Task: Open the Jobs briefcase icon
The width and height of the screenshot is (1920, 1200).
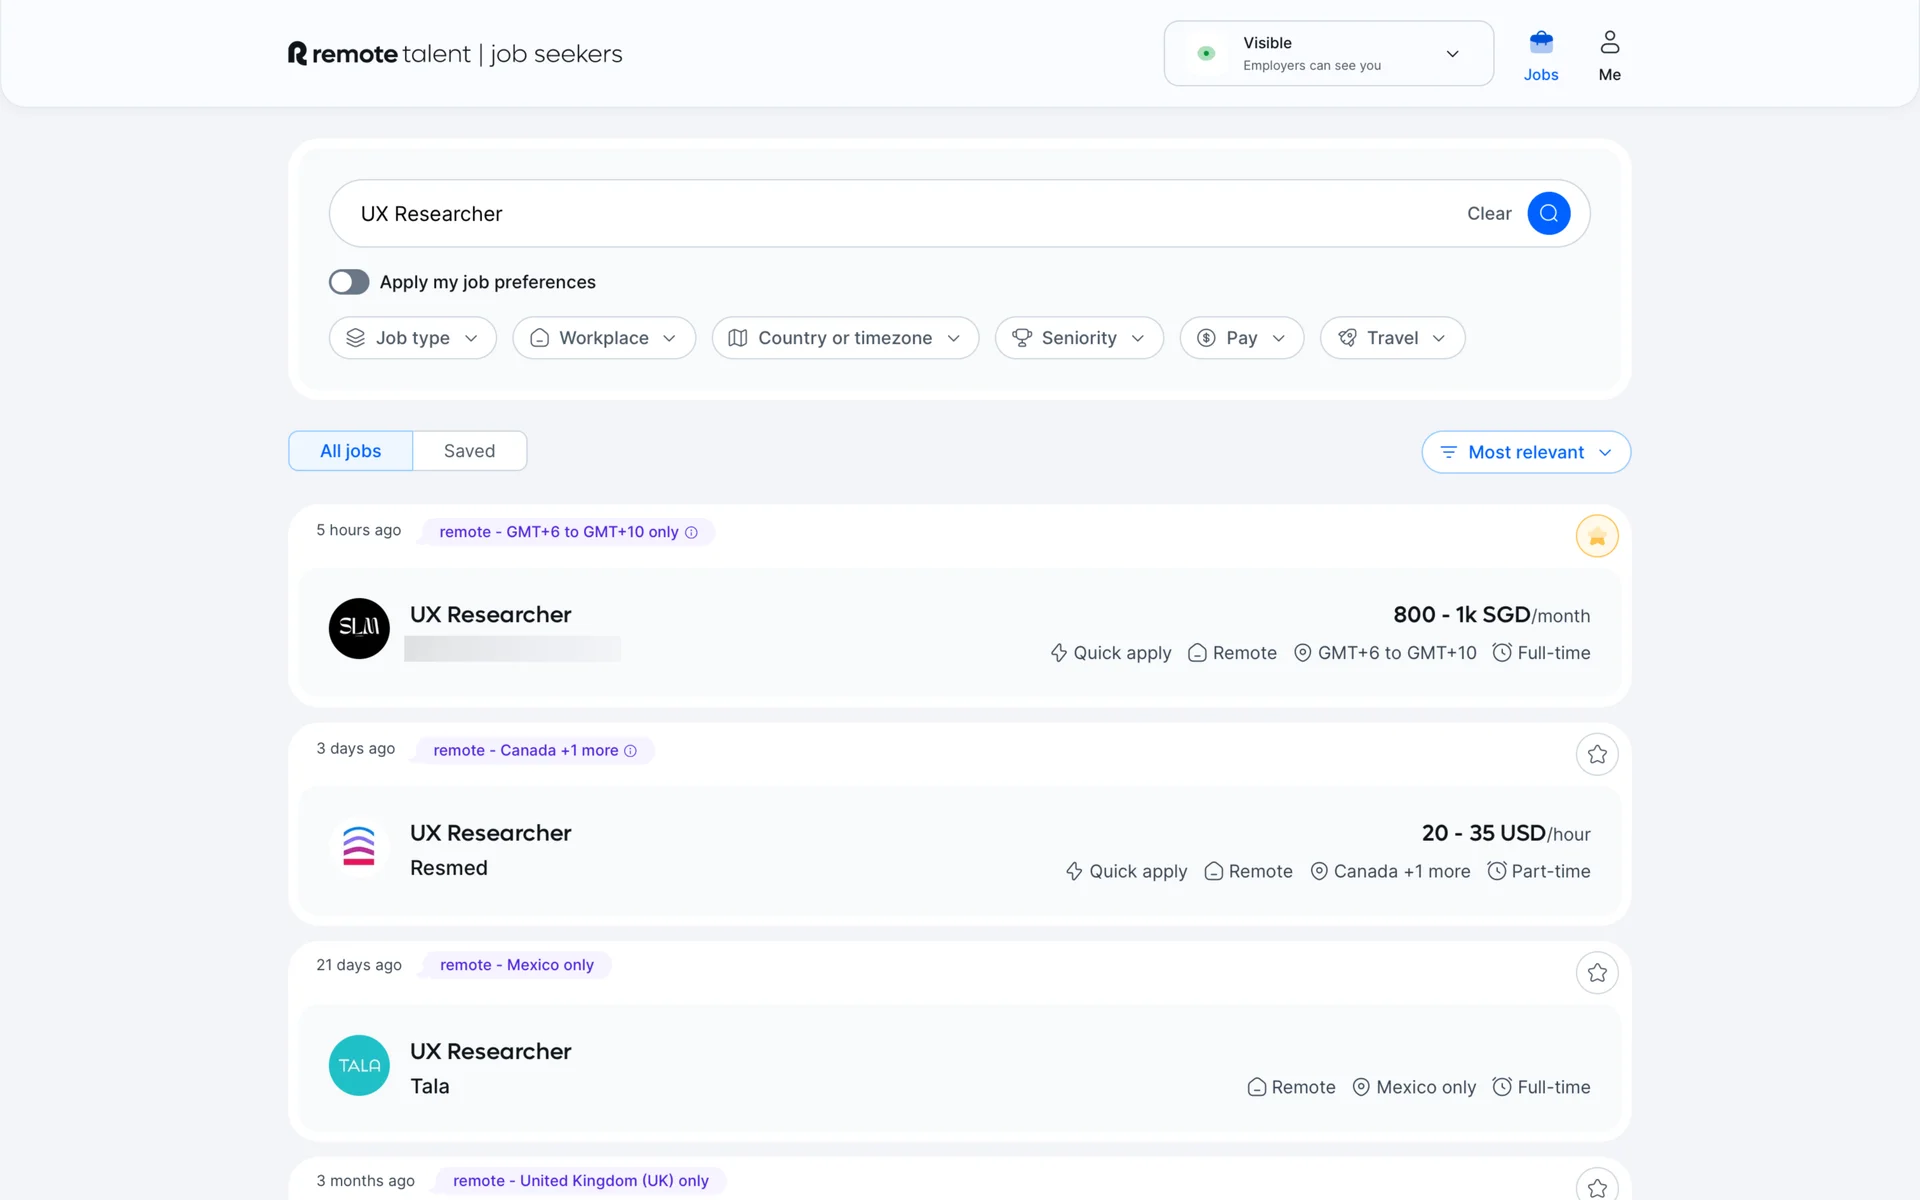Action: pyautogui.click(x=1540, y=43)
